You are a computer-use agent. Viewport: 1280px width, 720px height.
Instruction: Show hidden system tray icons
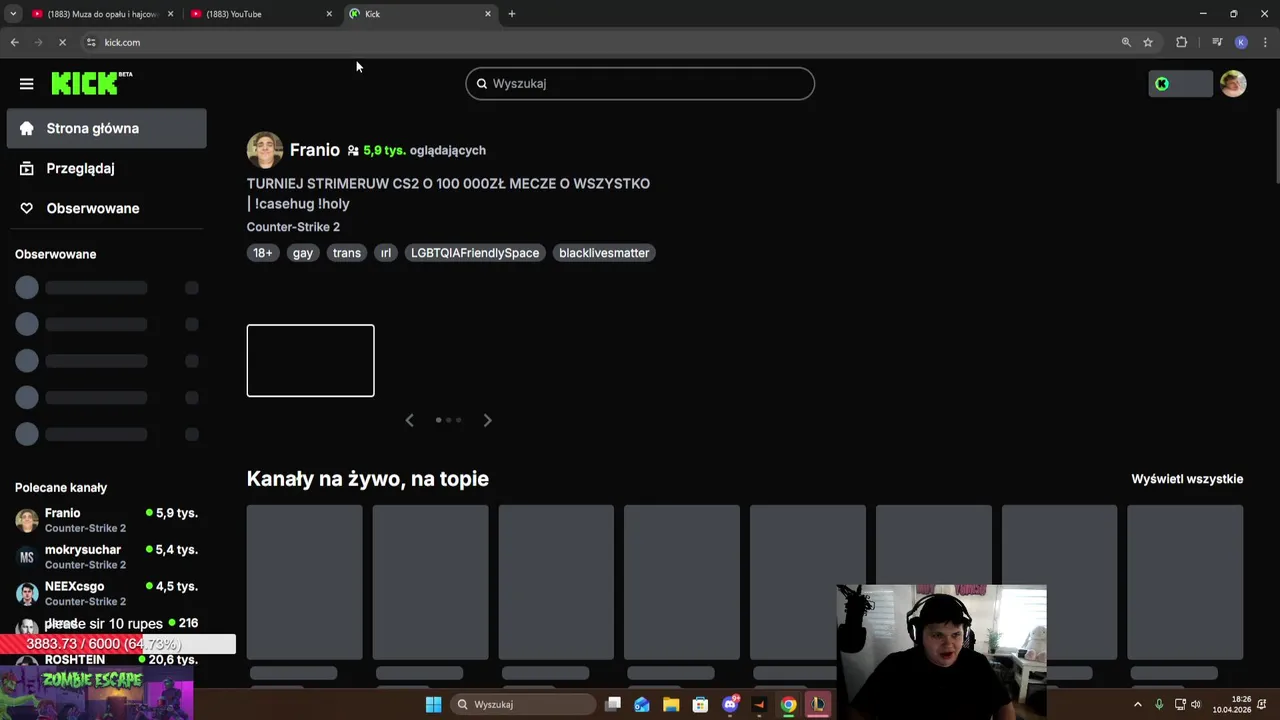1137,704
